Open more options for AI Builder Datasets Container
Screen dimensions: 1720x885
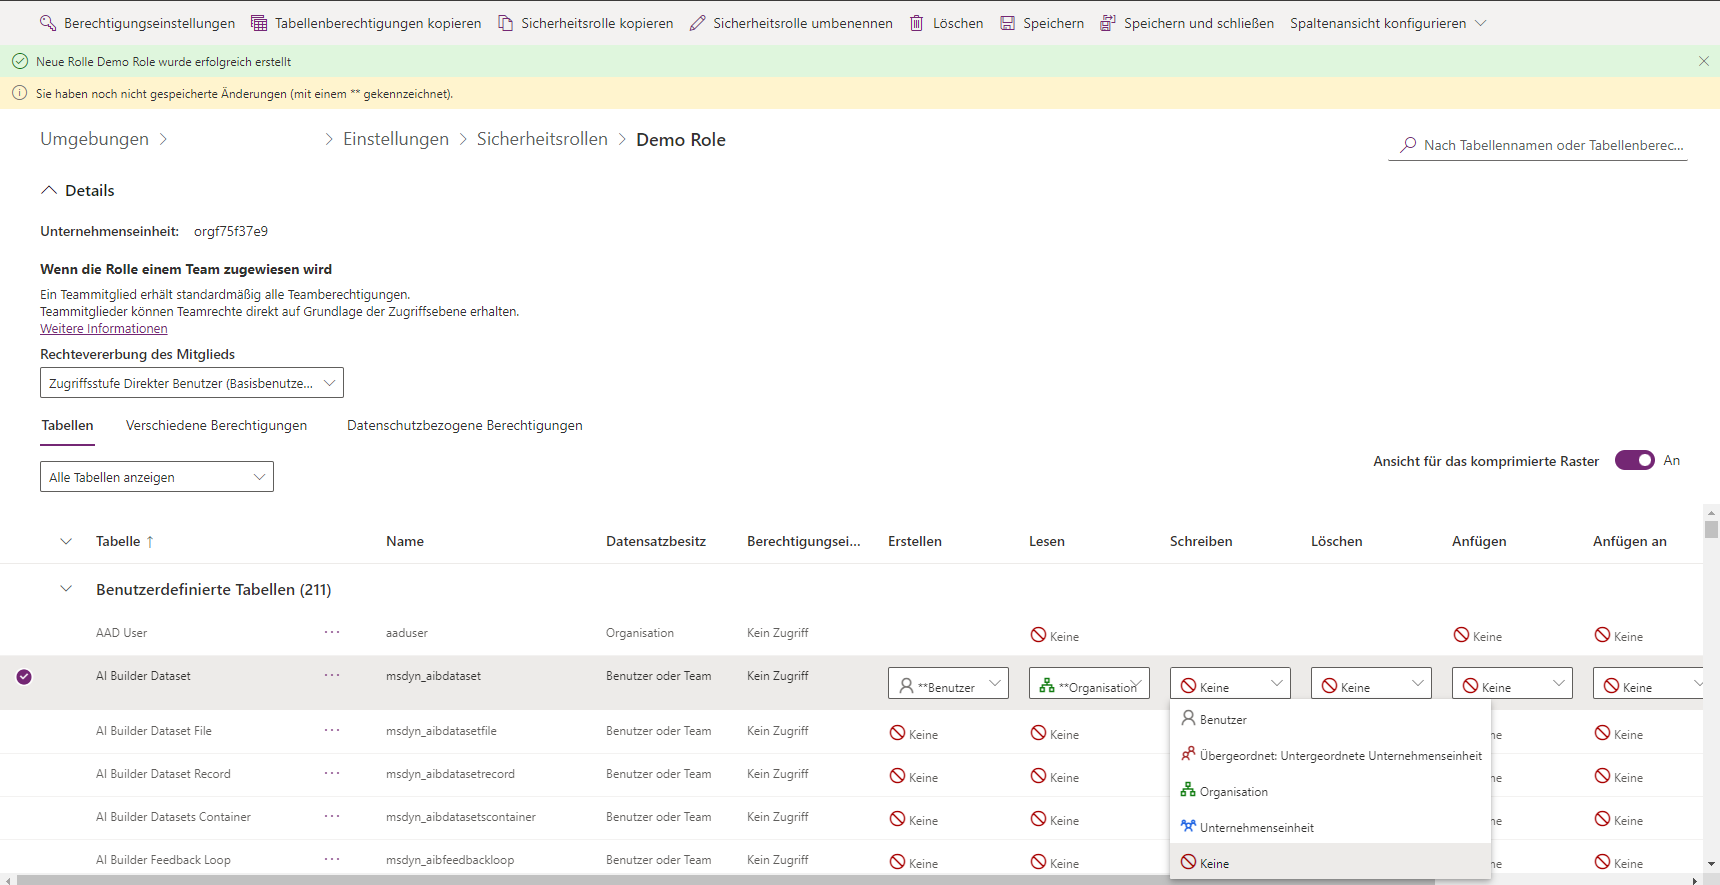[332, 816]
